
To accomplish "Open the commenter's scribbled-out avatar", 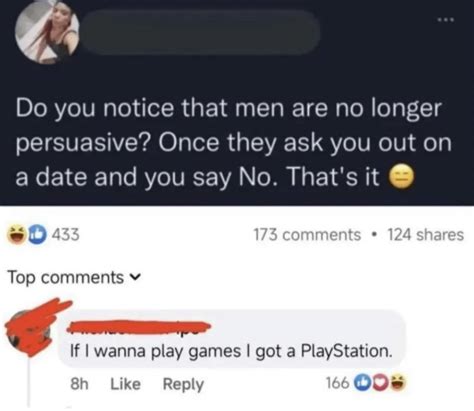I will pyautogui.click(x=32, y=330).
